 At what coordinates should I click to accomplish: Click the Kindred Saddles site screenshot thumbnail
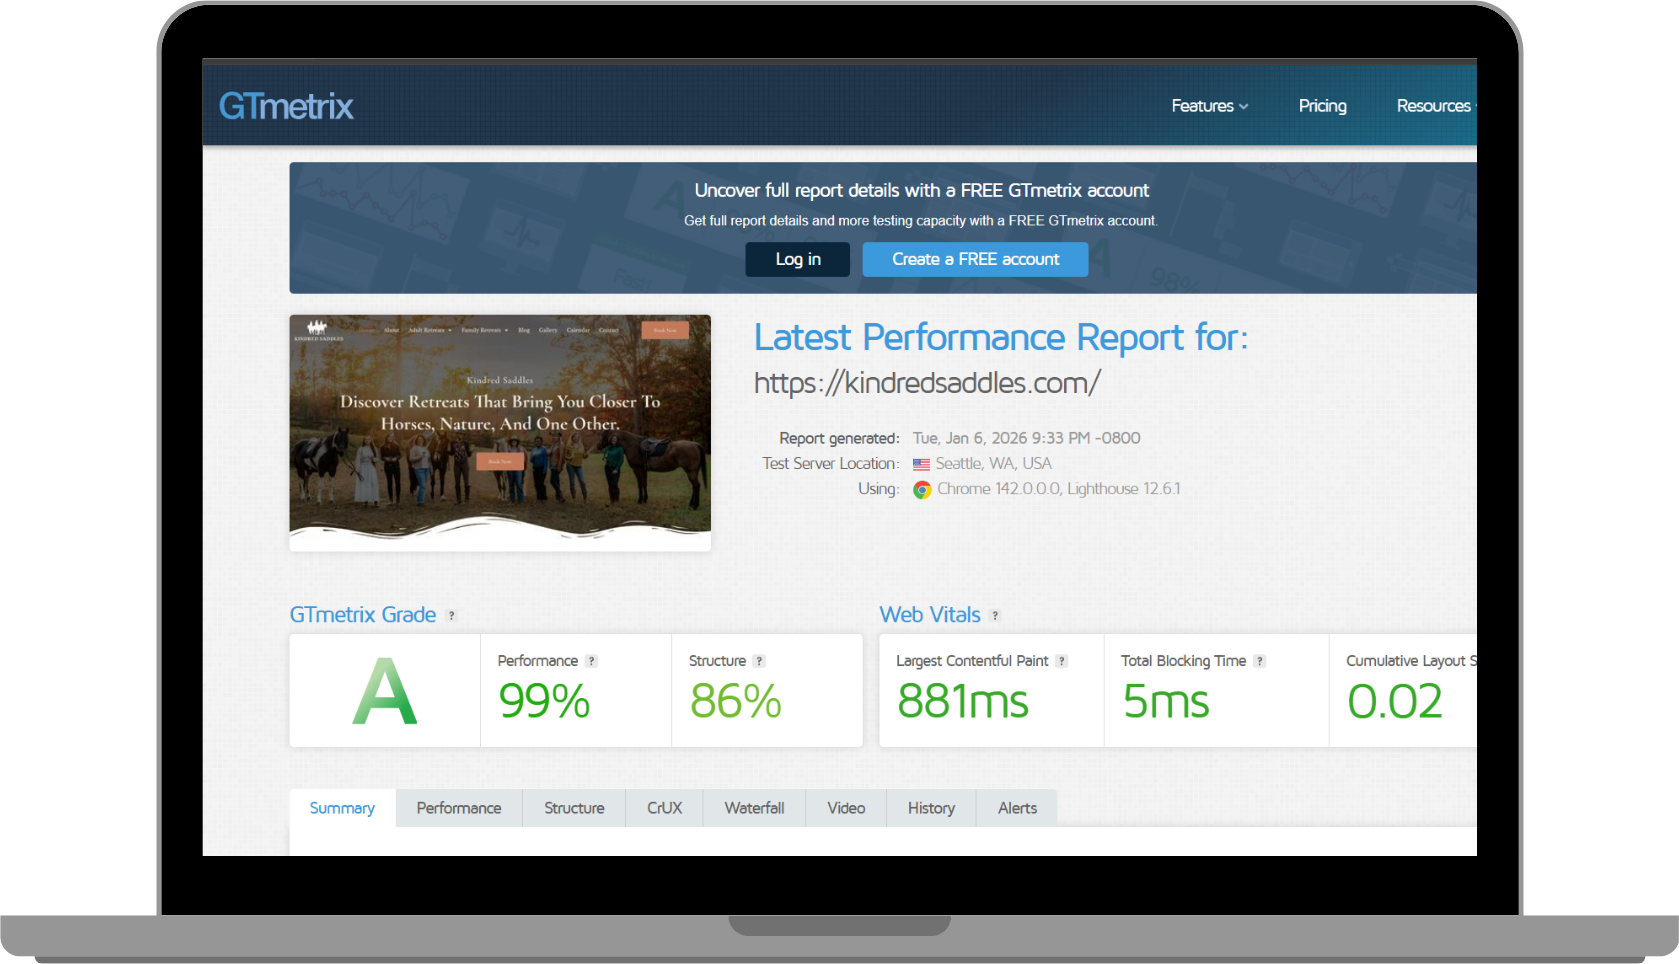pyautogui.click(x=500, y=432)
